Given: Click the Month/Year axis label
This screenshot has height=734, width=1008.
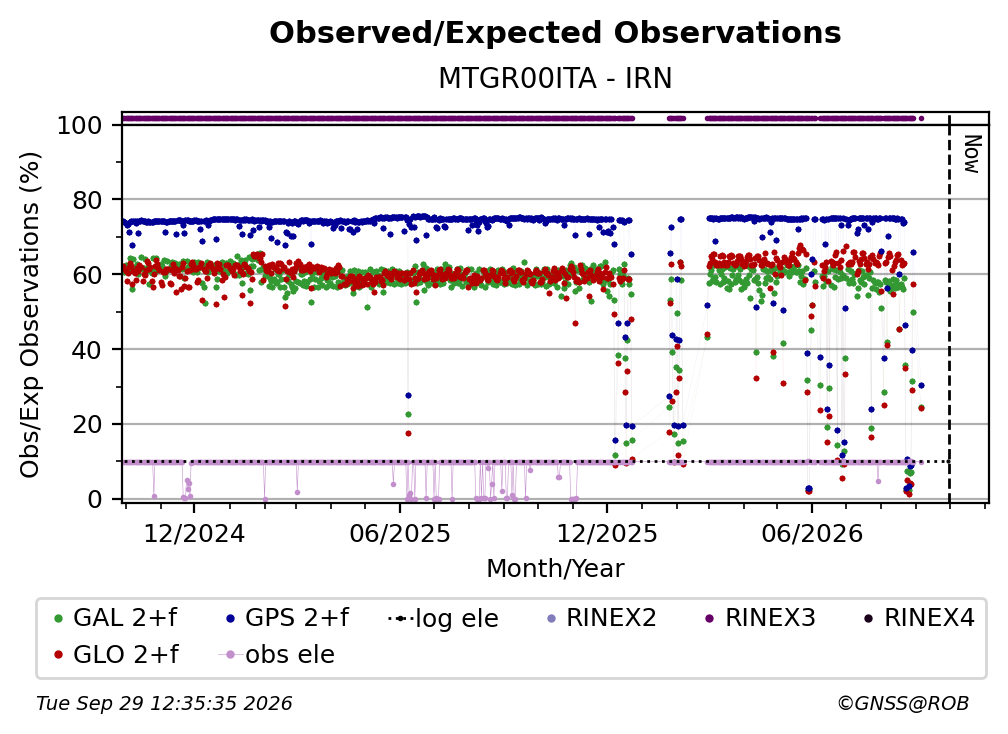Looking at the screenshot, I should [x=555, y=569].
